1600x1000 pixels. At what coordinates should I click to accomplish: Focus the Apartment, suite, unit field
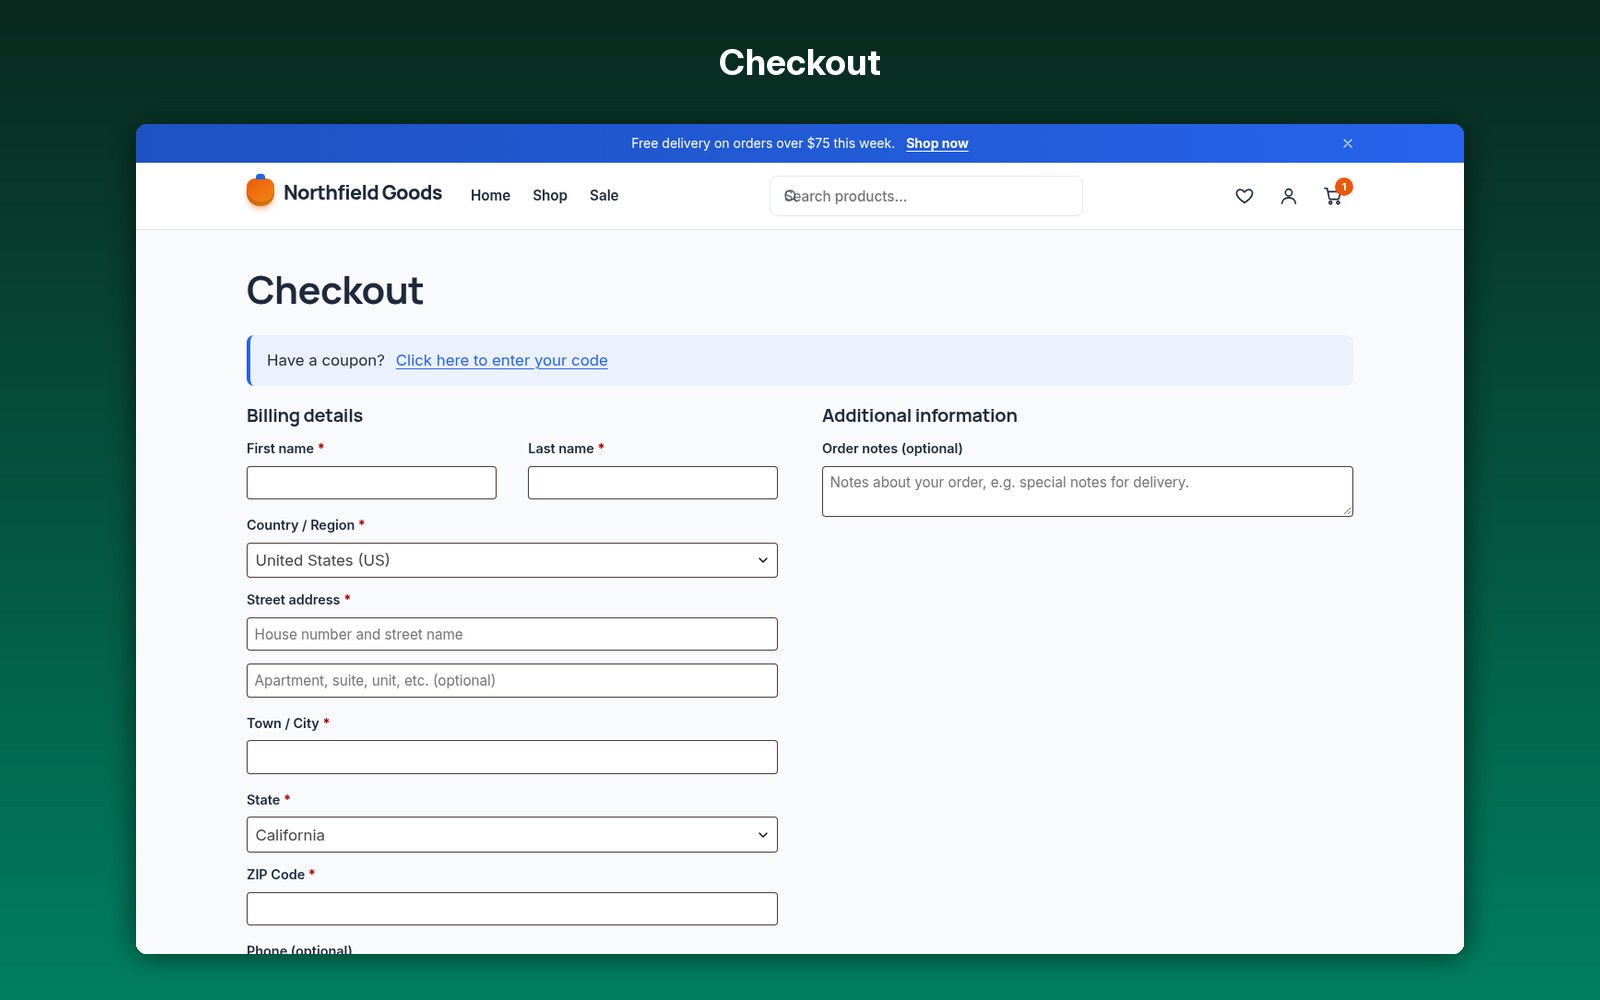512,681
